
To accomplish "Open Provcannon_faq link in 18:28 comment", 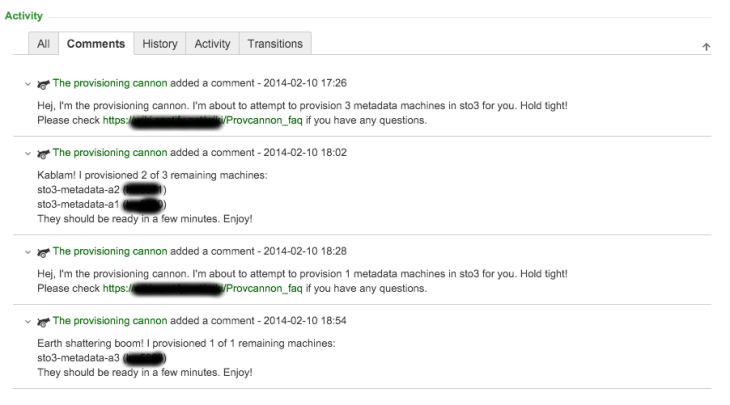I will pyautogui.click(x=203, y=288).
